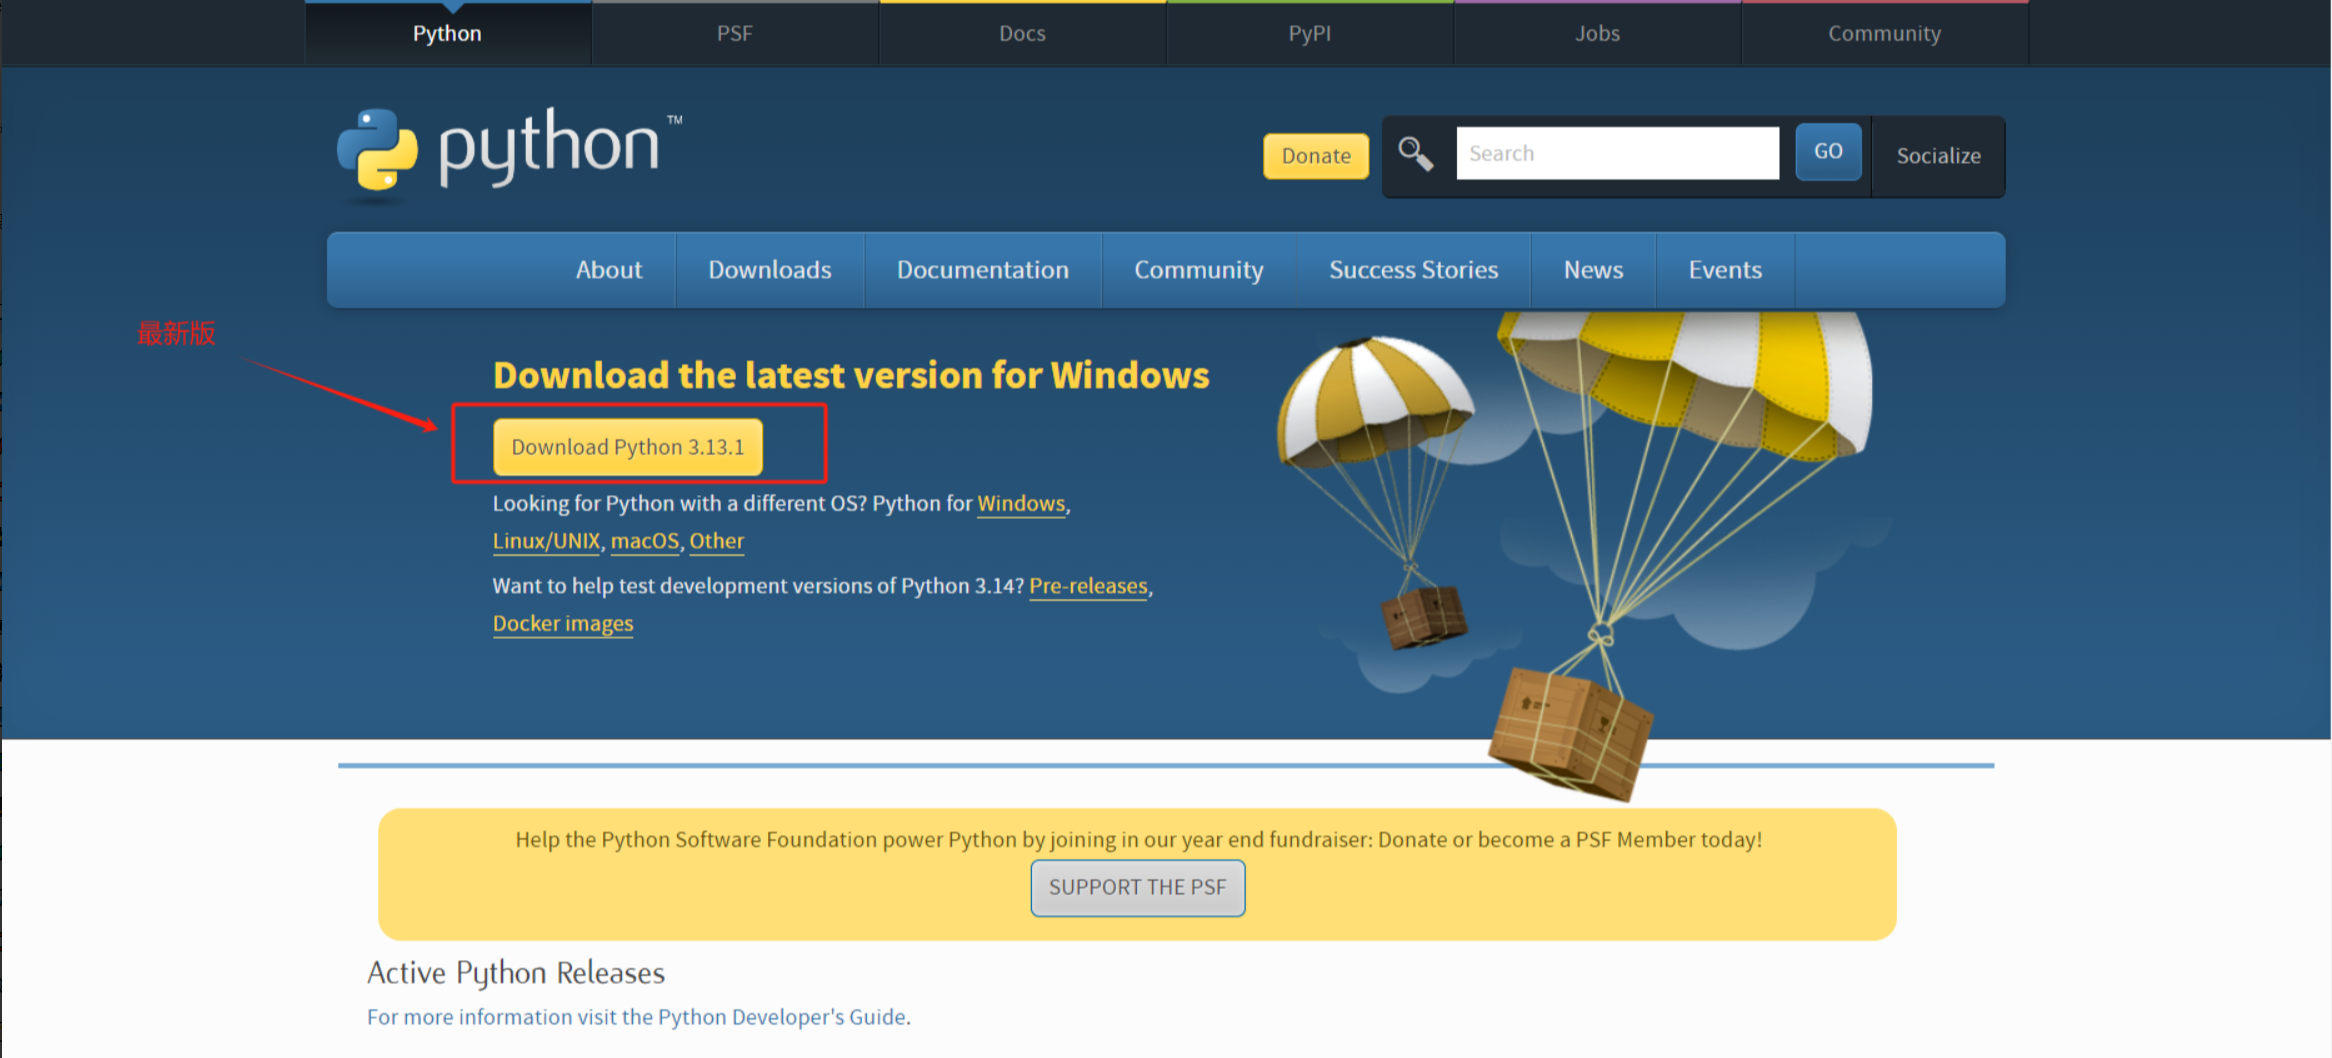Open the Documentation menu

click(983, 270)
